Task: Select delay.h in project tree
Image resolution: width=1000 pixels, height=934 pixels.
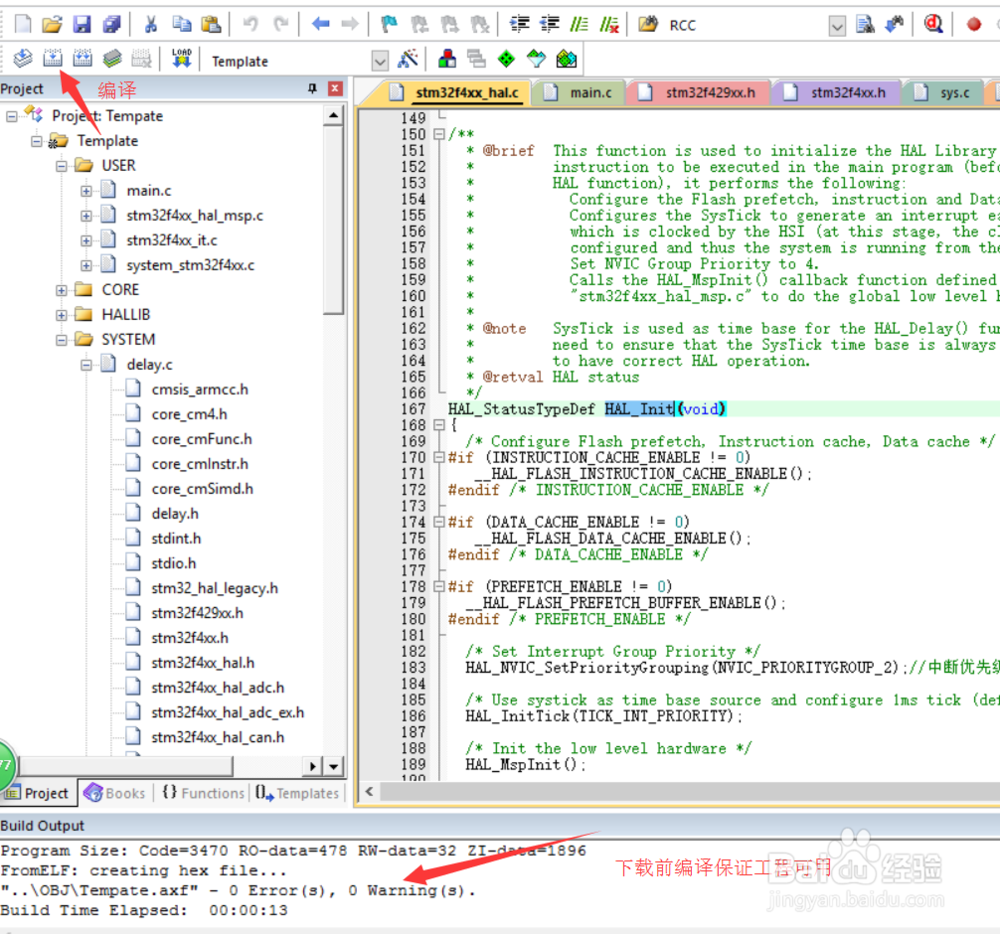Action: [x=175, y=514]
